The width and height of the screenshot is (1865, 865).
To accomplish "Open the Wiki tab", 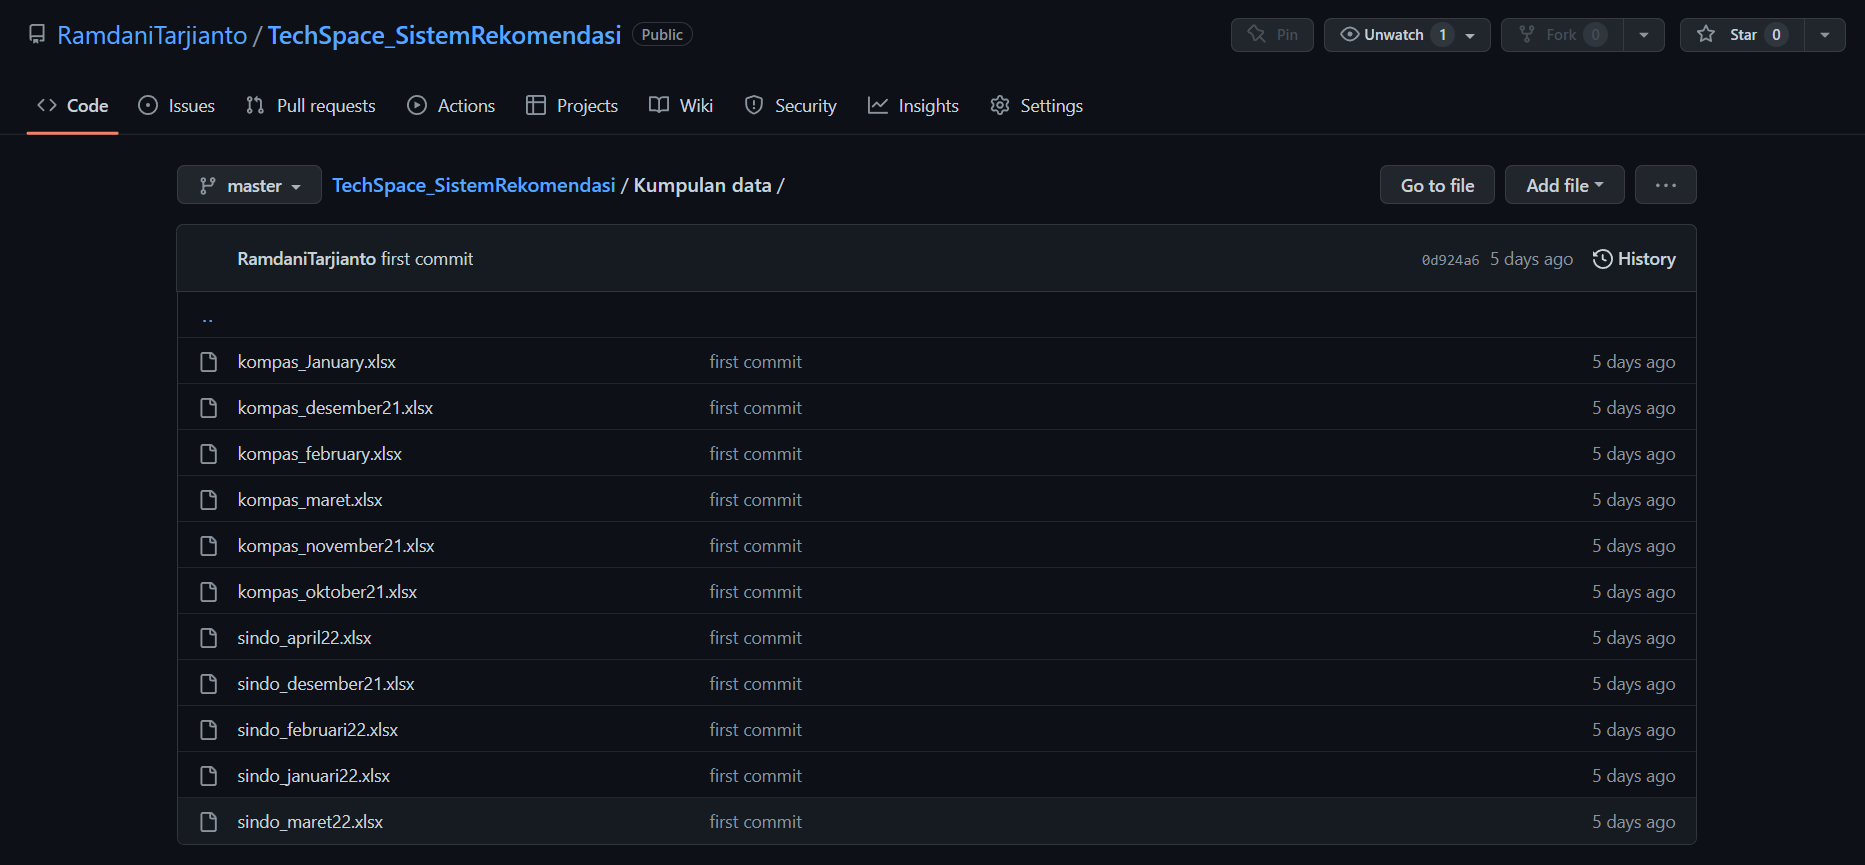I will pyautogui.click(x=681, y=105).
